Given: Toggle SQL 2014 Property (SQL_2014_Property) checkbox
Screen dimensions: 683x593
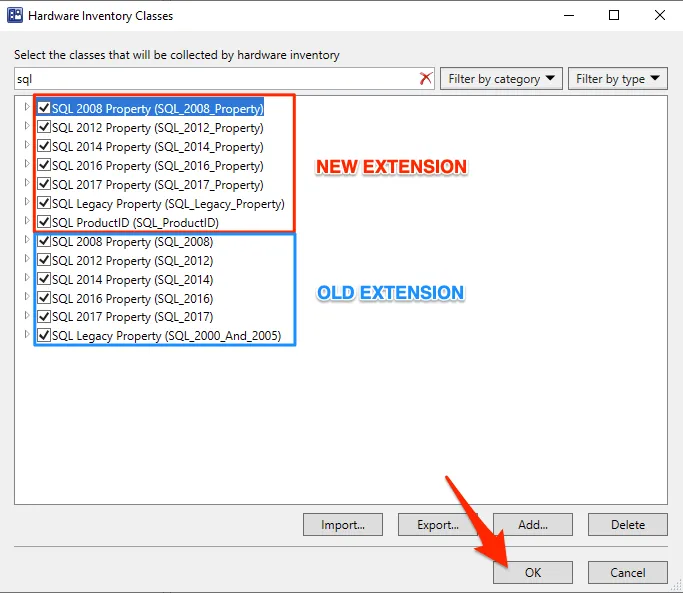Looking at the screenshot, I should coord(44,146).
